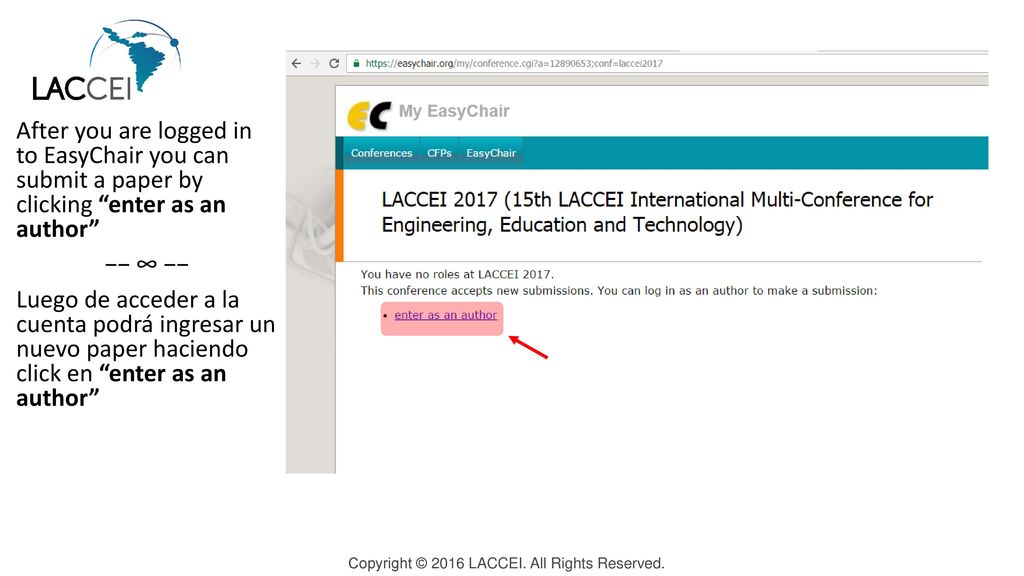Open the Conferences menu
The height and width of the screenshot is (576, 1024).
(381, 153)
